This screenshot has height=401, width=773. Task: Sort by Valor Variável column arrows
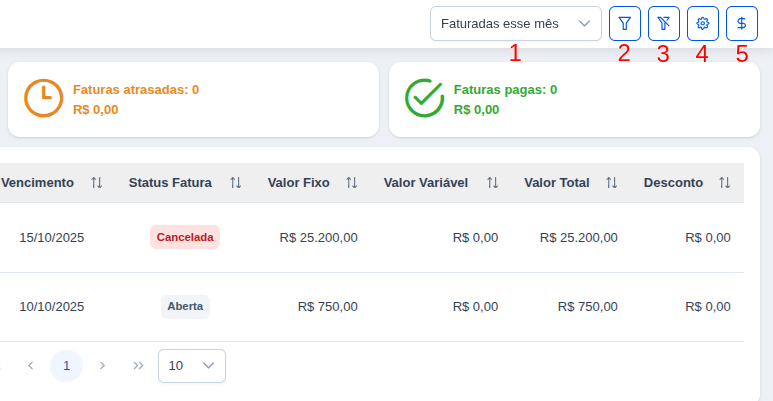pyautogui.click(x=492, y=183)
